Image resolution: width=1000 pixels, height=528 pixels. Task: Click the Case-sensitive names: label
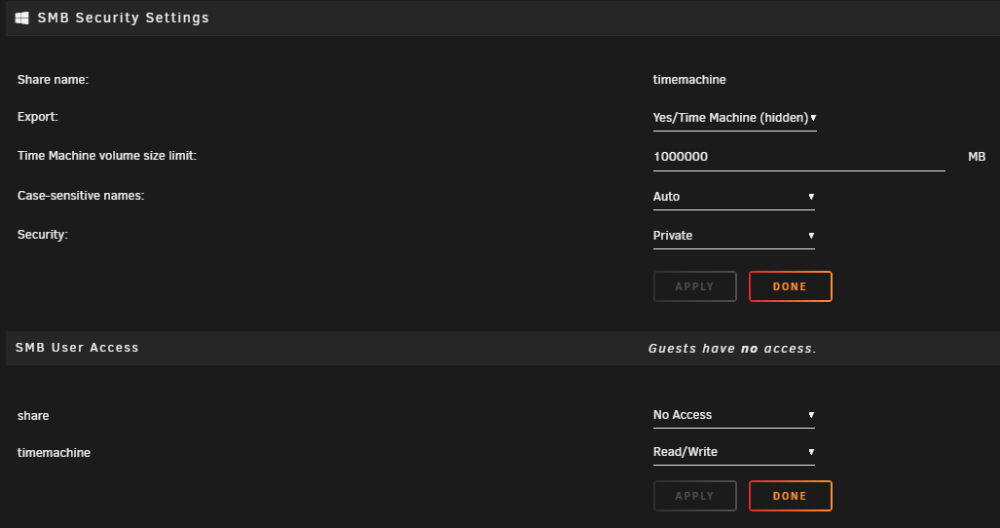pos(81,196)
